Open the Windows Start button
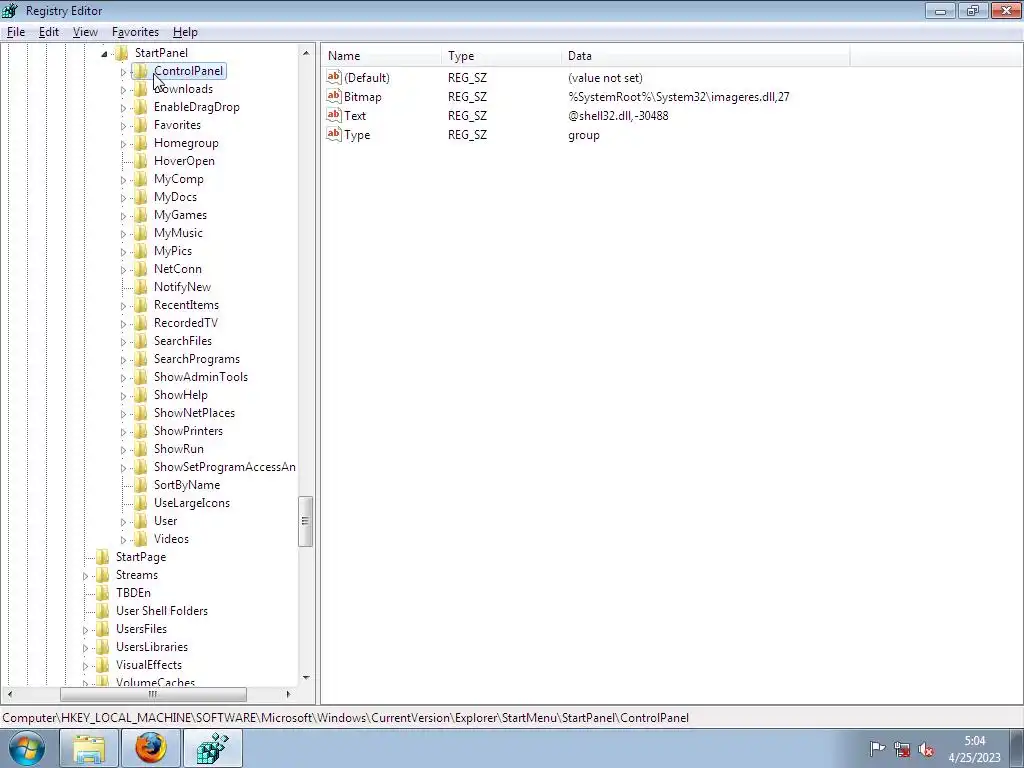The height and width of the screenshot is (768, 1024). [x=26, y=748]
